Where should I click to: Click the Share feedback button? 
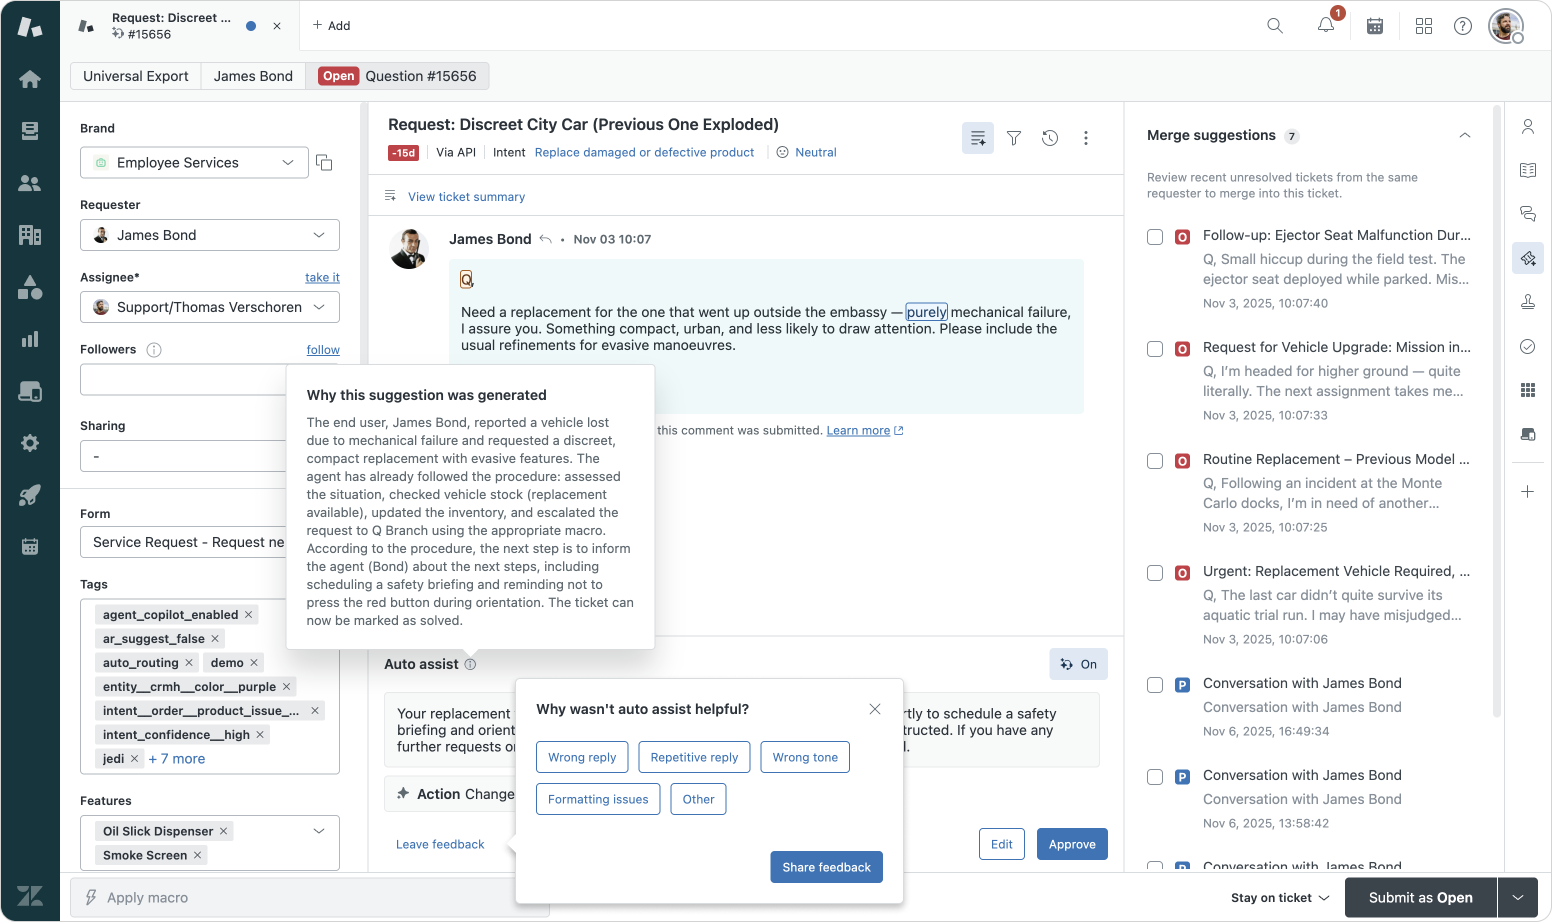pyautogui.click(x=826, y=867)
